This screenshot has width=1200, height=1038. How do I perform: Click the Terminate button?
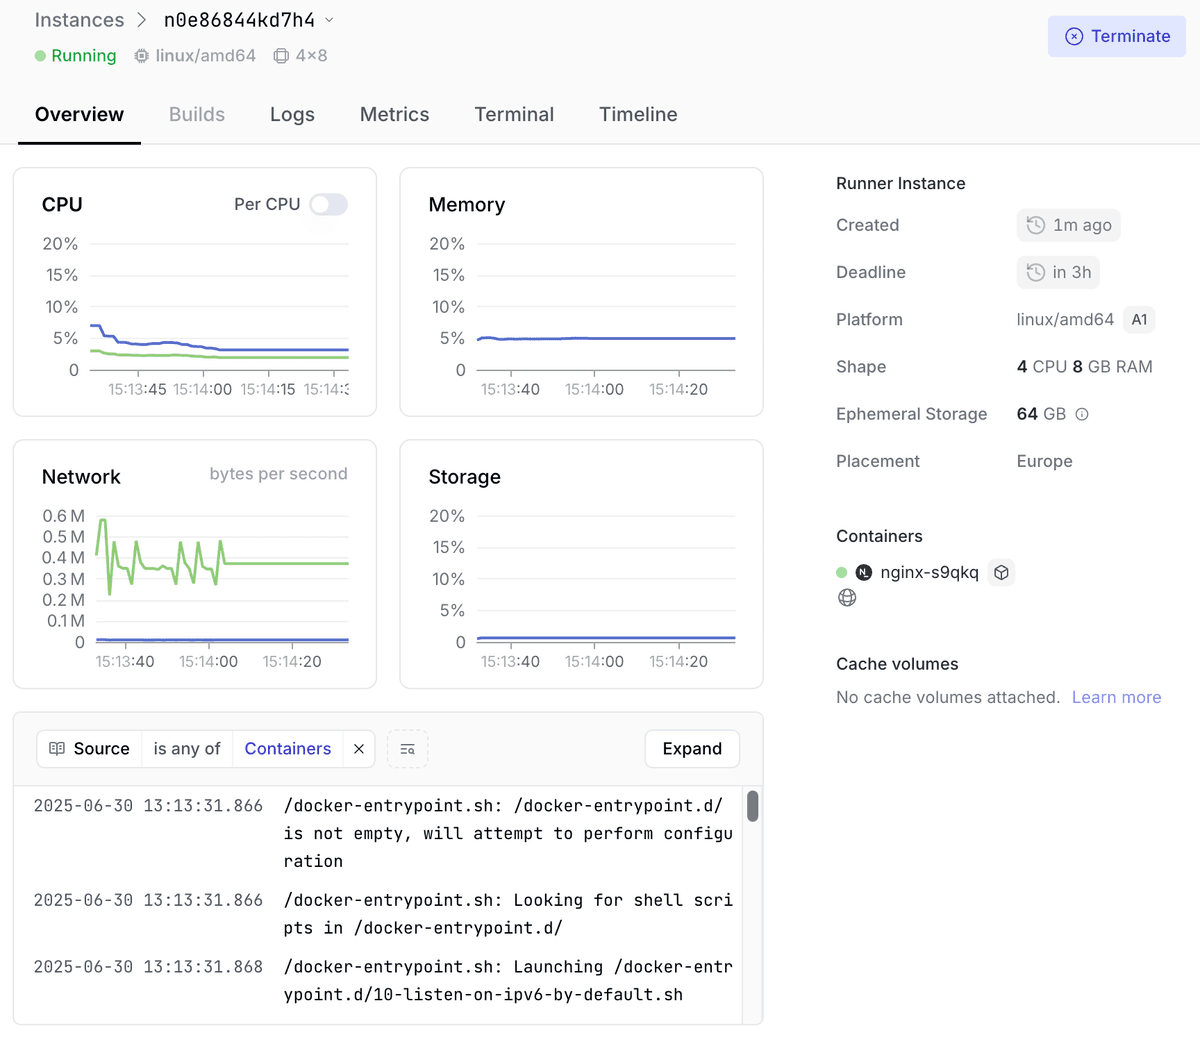tap(1116, 36)
